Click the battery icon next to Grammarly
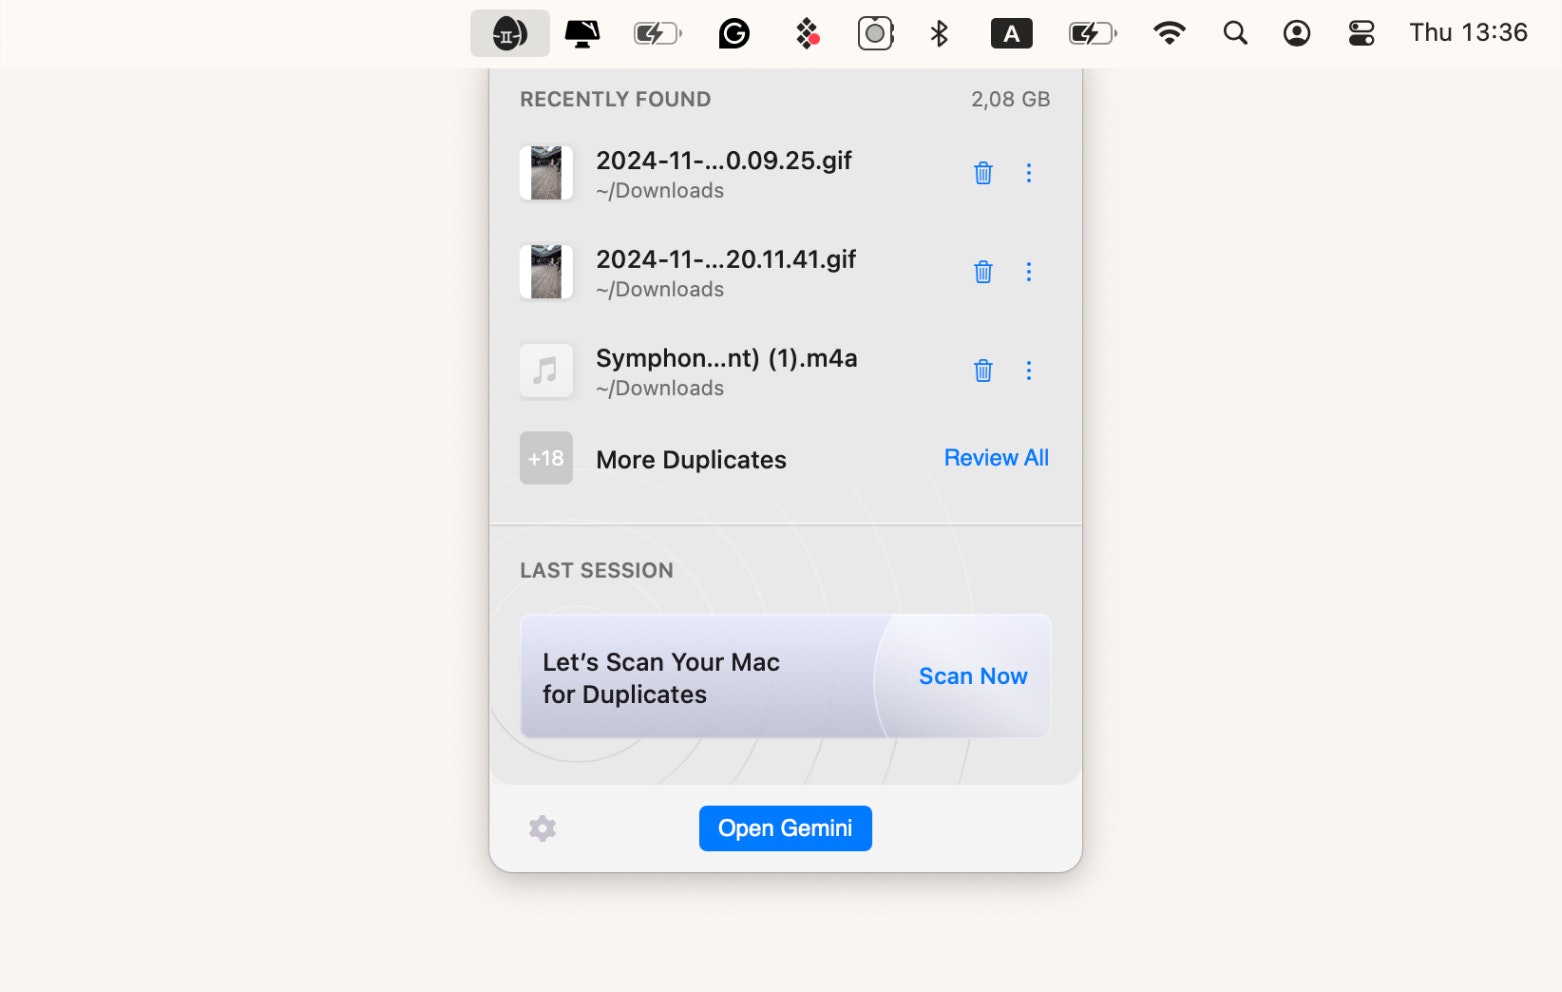The width and height of the screenshot is (1562, 992). (x=657, y=34)
